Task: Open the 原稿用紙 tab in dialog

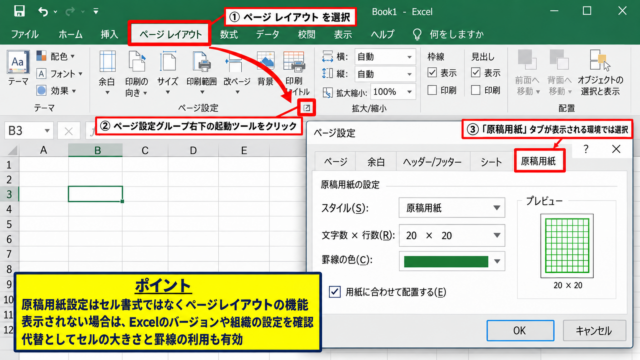Action: pyautogui.click(x=539, y=161)
